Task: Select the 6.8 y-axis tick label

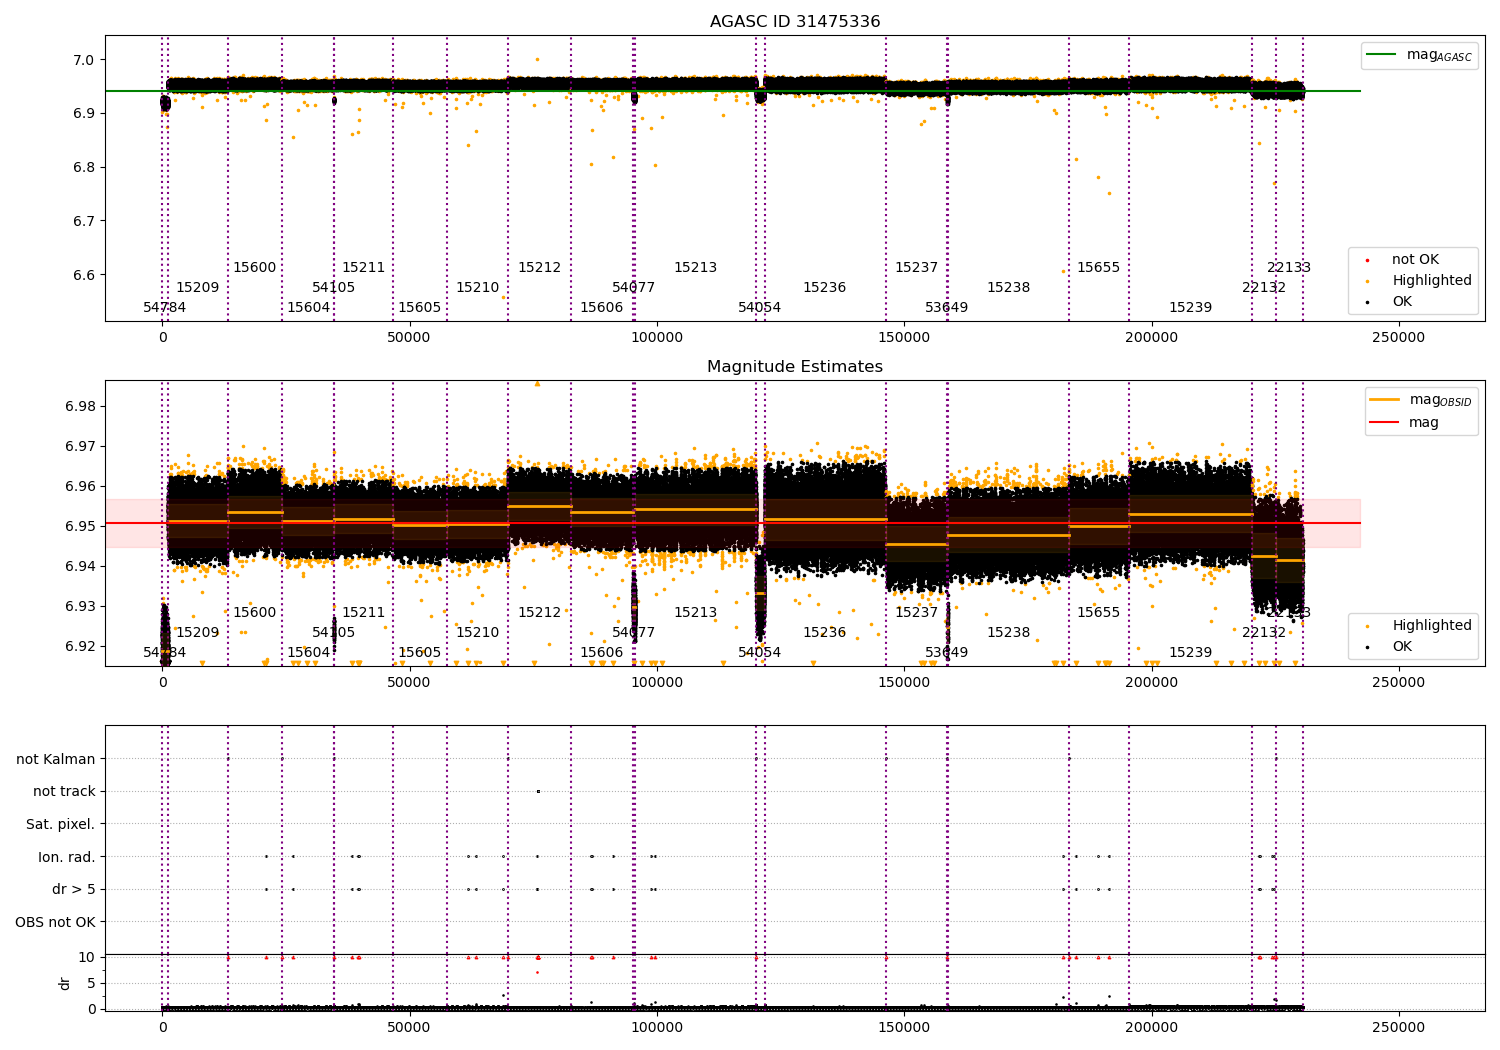Action: 84,168
